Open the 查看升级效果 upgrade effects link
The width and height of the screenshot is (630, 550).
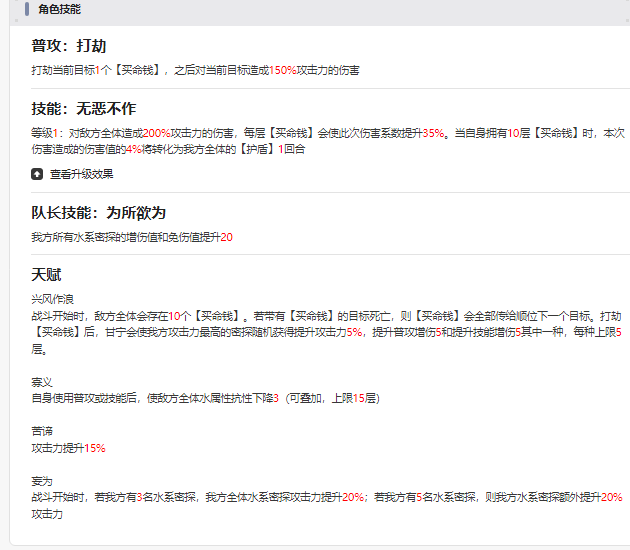coord(81,174)
